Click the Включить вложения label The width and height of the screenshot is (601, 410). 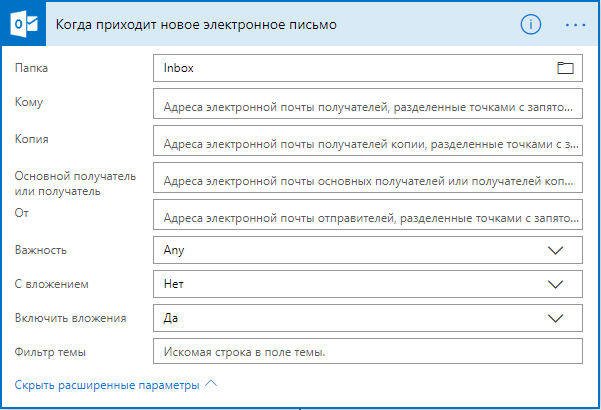[x=71, y=318]
